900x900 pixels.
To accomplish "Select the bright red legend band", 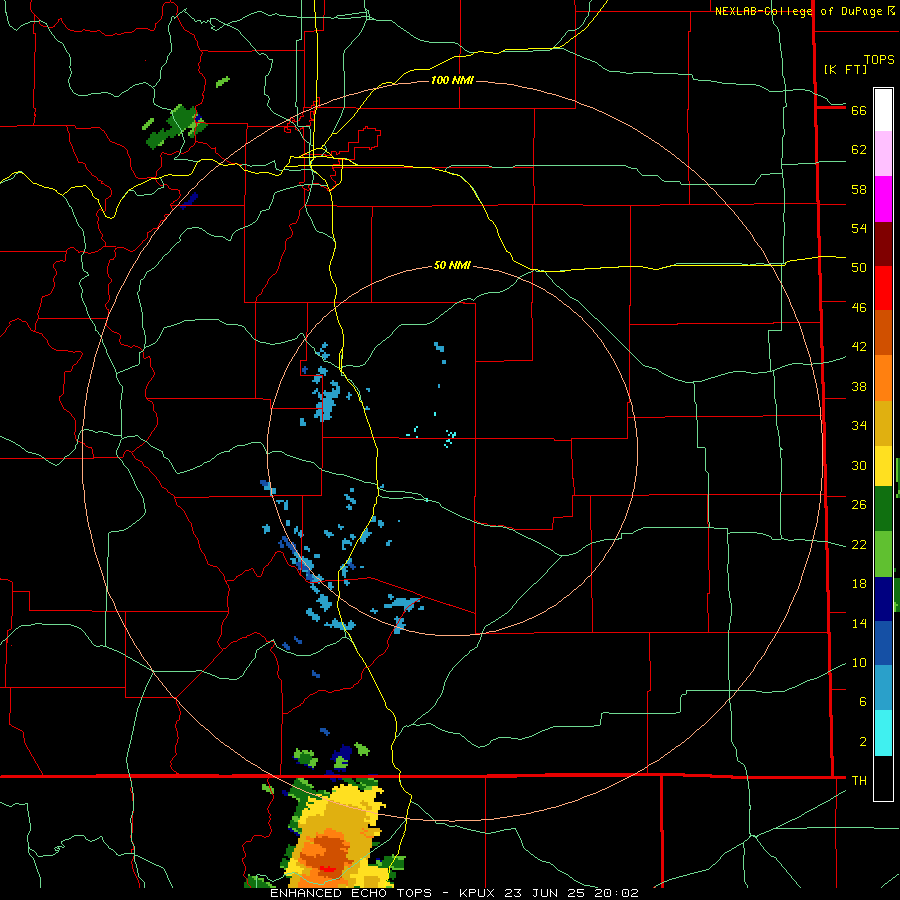I will click(883, 288).
